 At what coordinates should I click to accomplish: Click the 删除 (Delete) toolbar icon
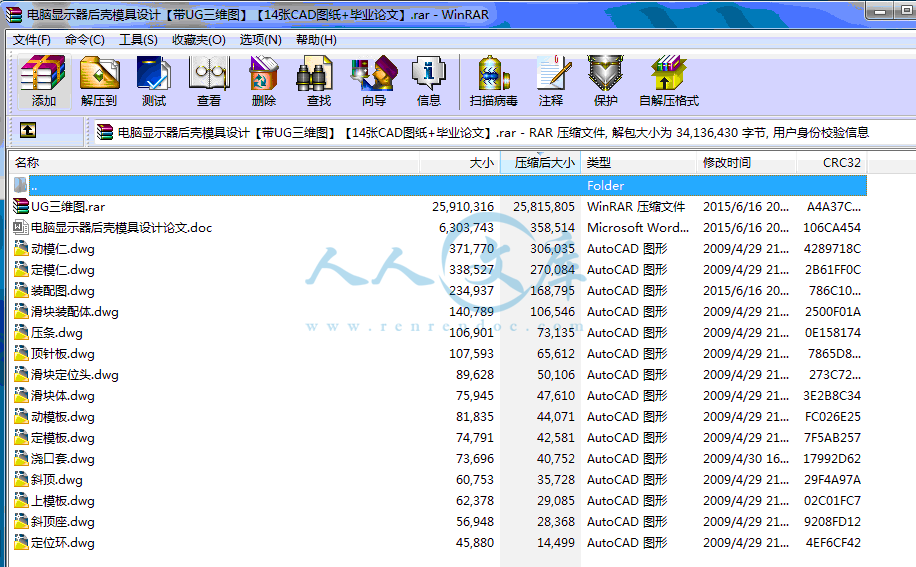click(x=263, y=74)
